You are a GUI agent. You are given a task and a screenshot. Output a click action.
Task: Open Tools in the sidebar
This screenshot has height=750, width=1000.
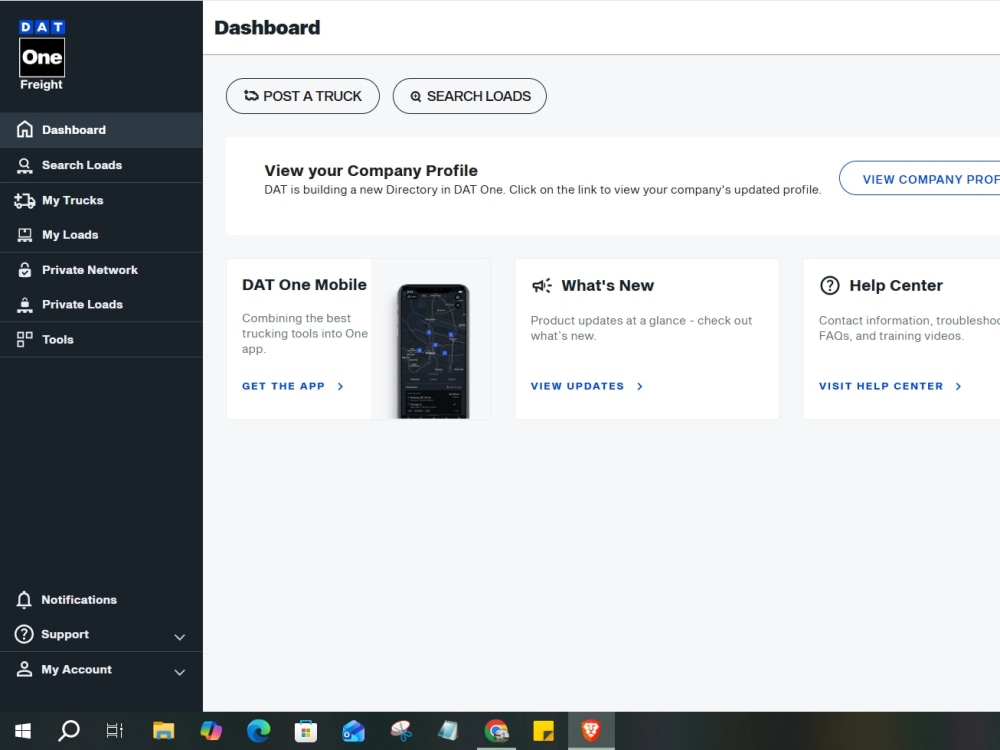tap(101, 339)
